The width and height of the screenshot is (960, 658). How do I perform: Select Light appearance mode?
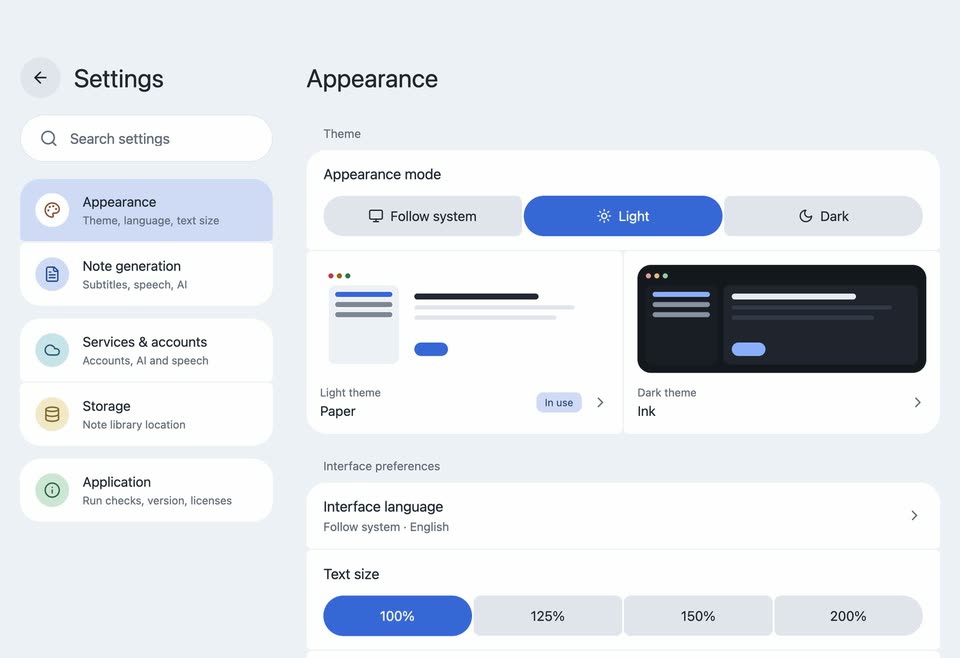(x=623, y=216)
